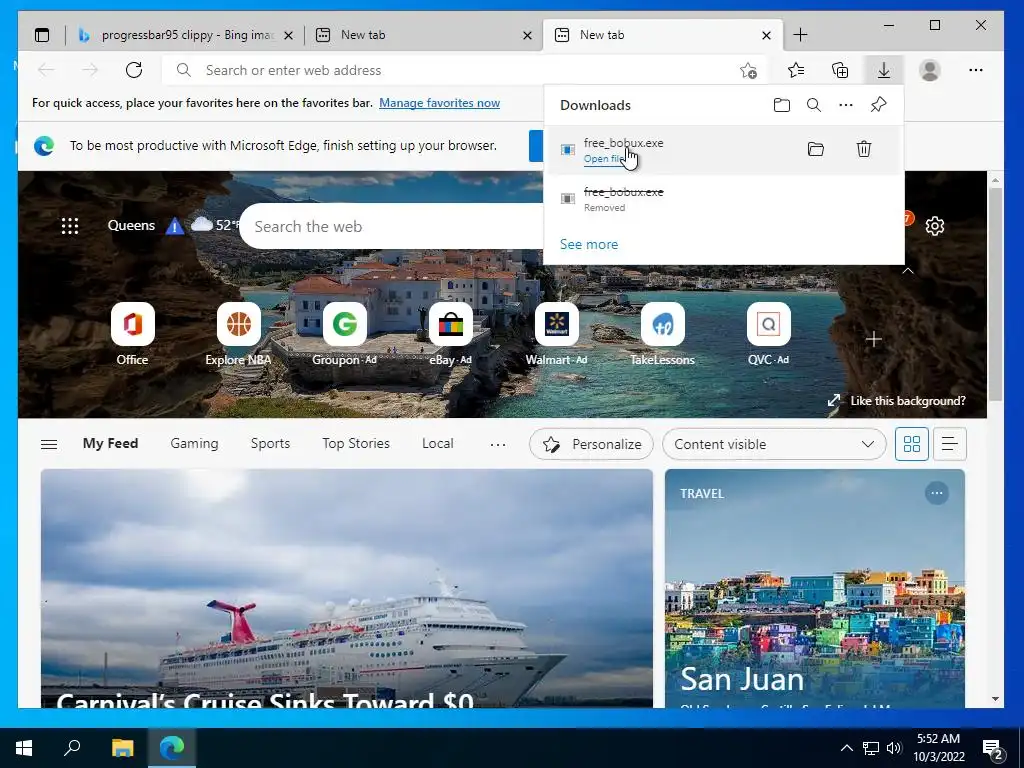This screenshot has height=768, width=1024.
Task: Open File Explorer from taskbar
Action: click(x=122, y=748)
